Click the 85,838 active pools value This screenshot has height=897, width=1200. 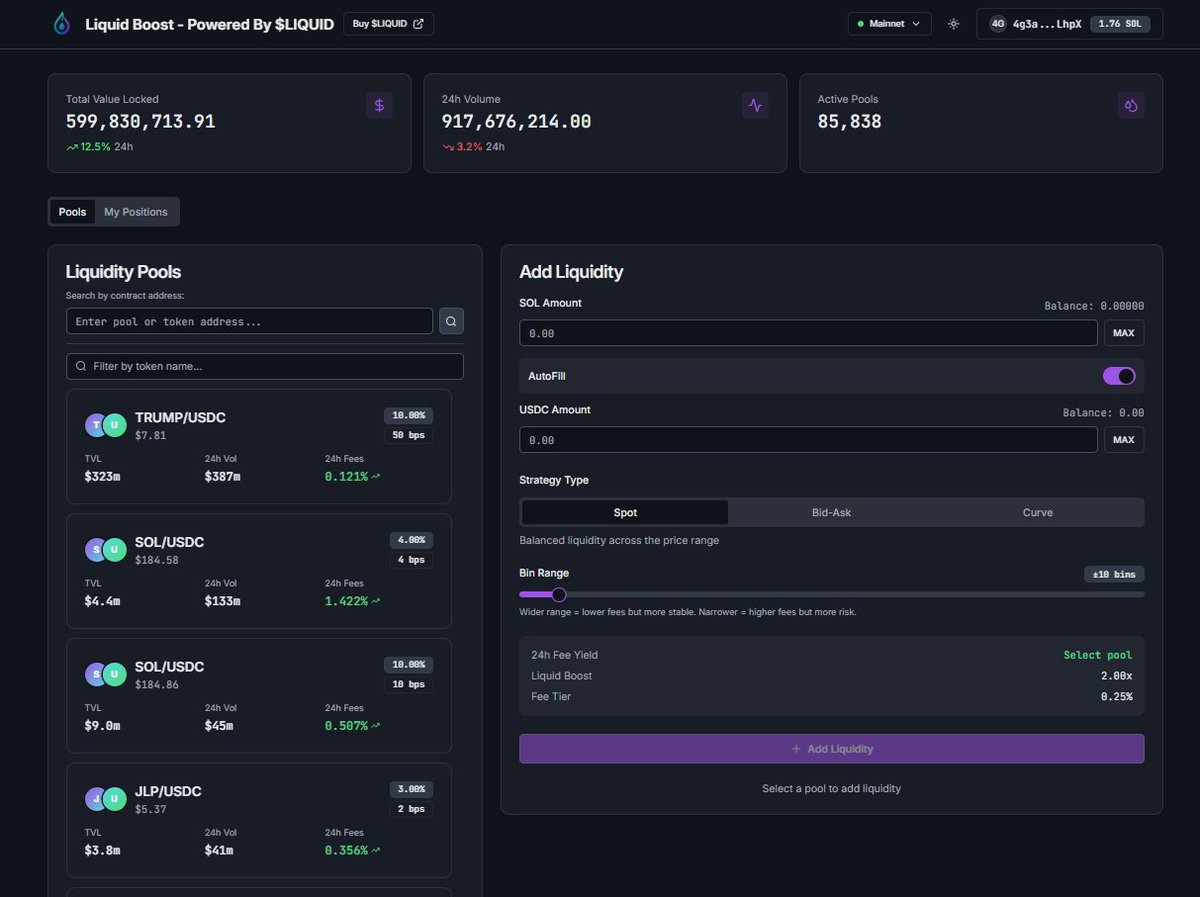850,122
